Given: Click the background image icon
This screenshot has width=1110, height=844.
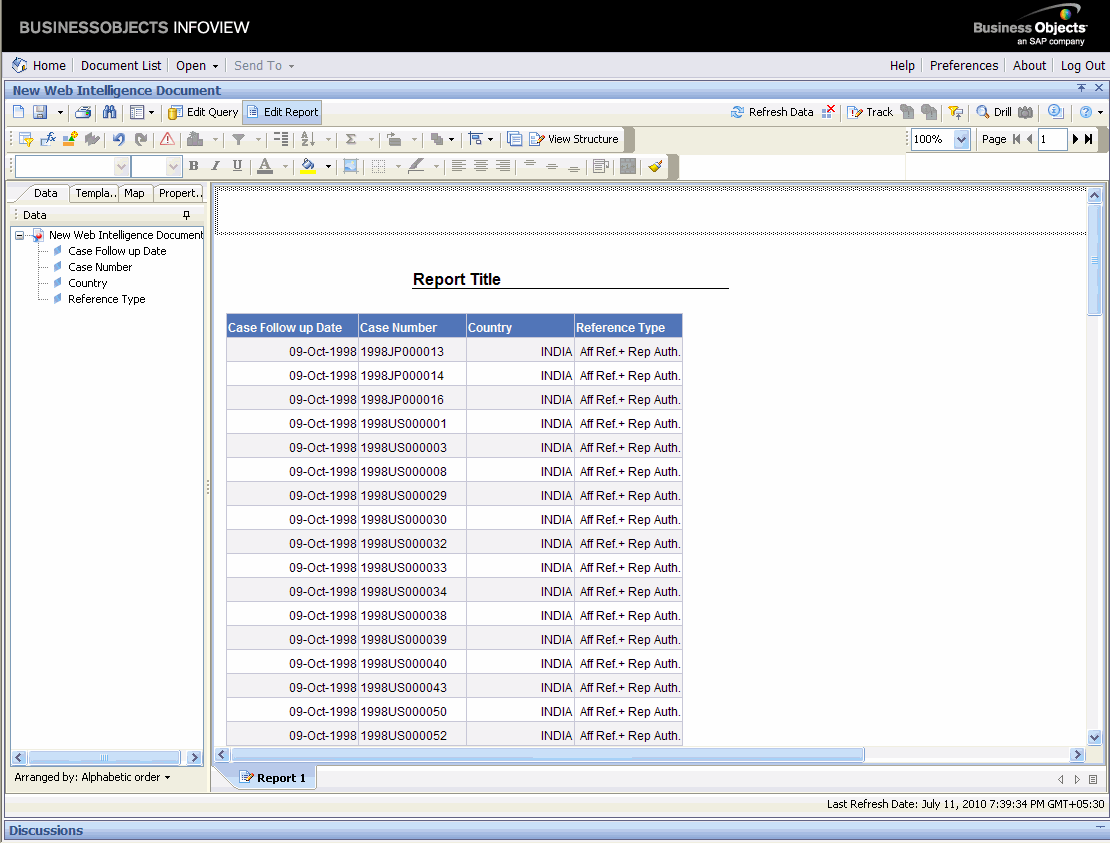Looking at the screenshot, I should click(350, 166).
